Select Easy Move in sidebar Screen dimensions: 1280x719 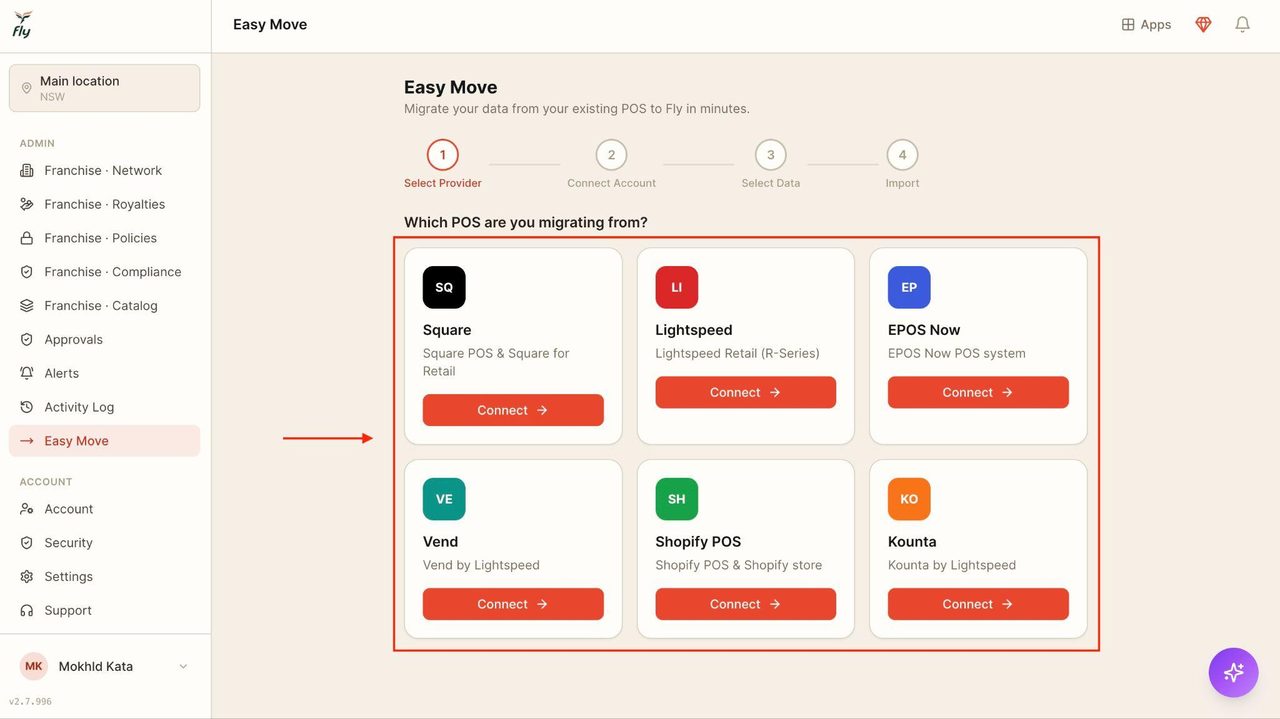pos(105,441)
